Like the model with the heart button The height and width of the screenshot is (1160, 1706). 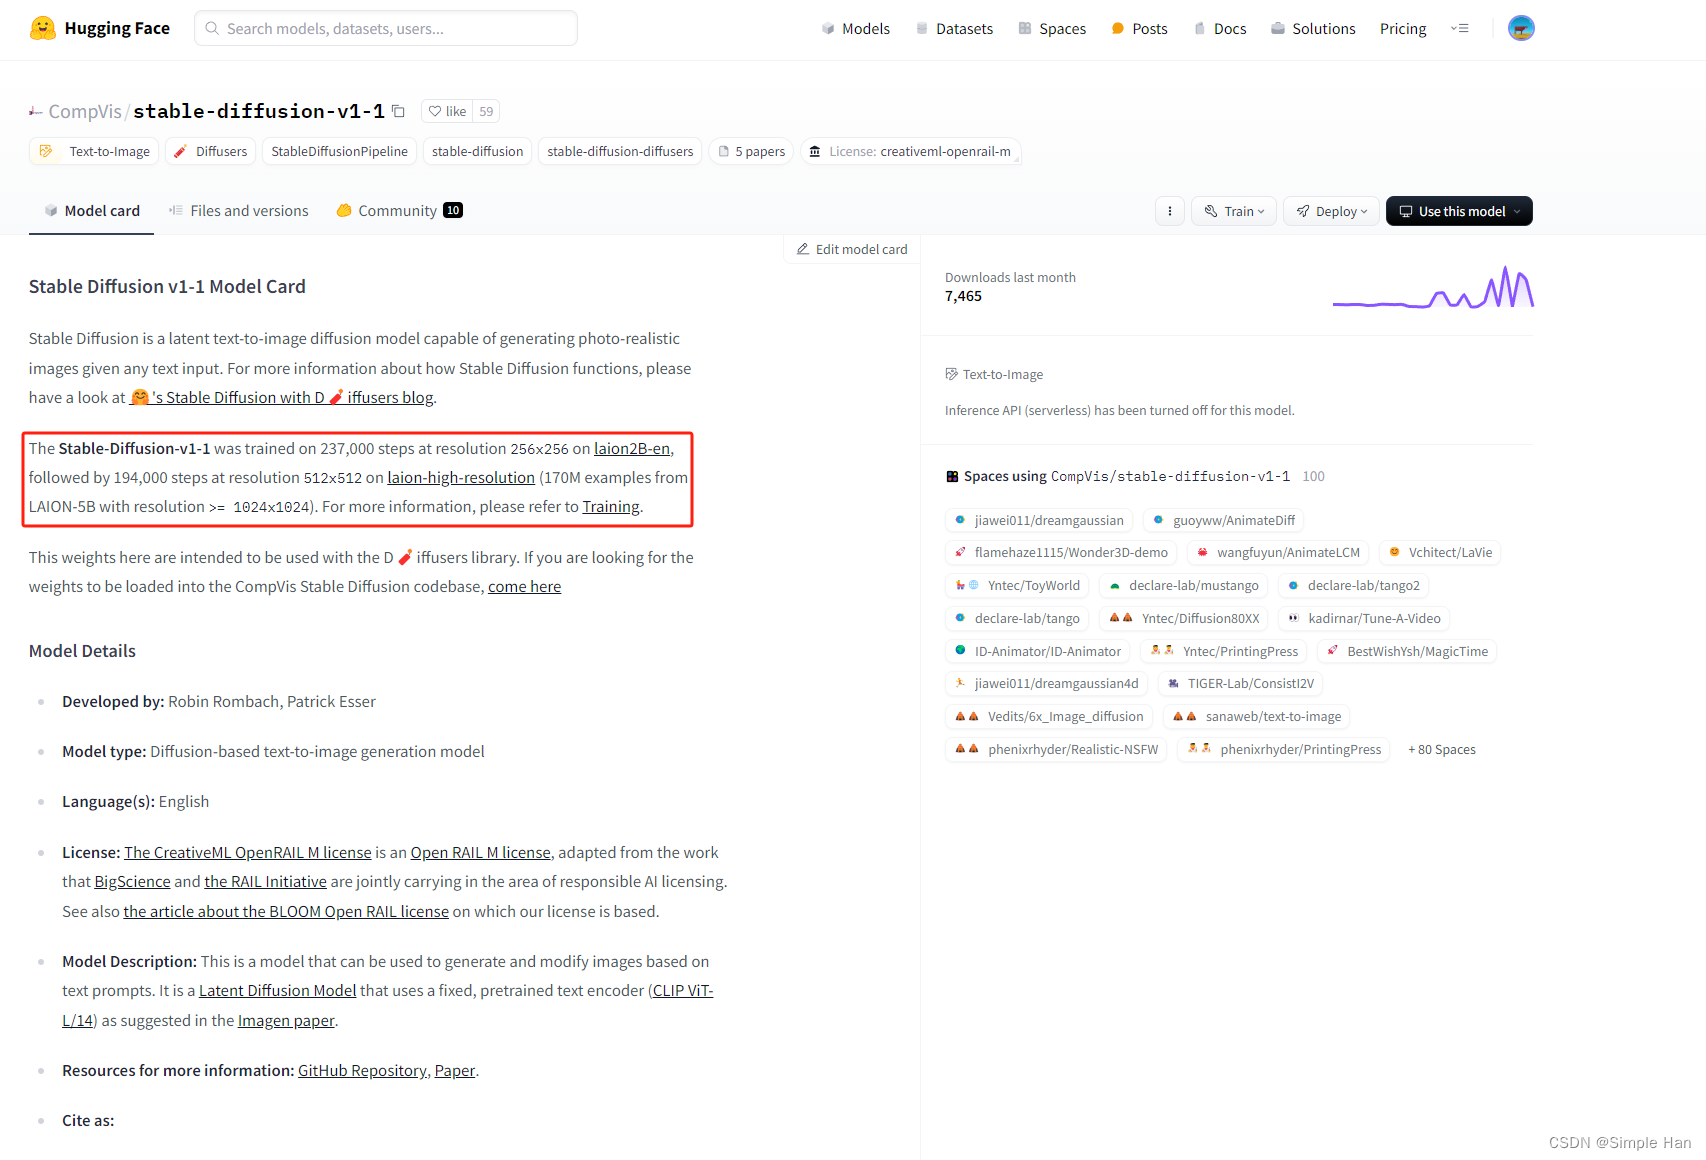click(x=447, y=111)
